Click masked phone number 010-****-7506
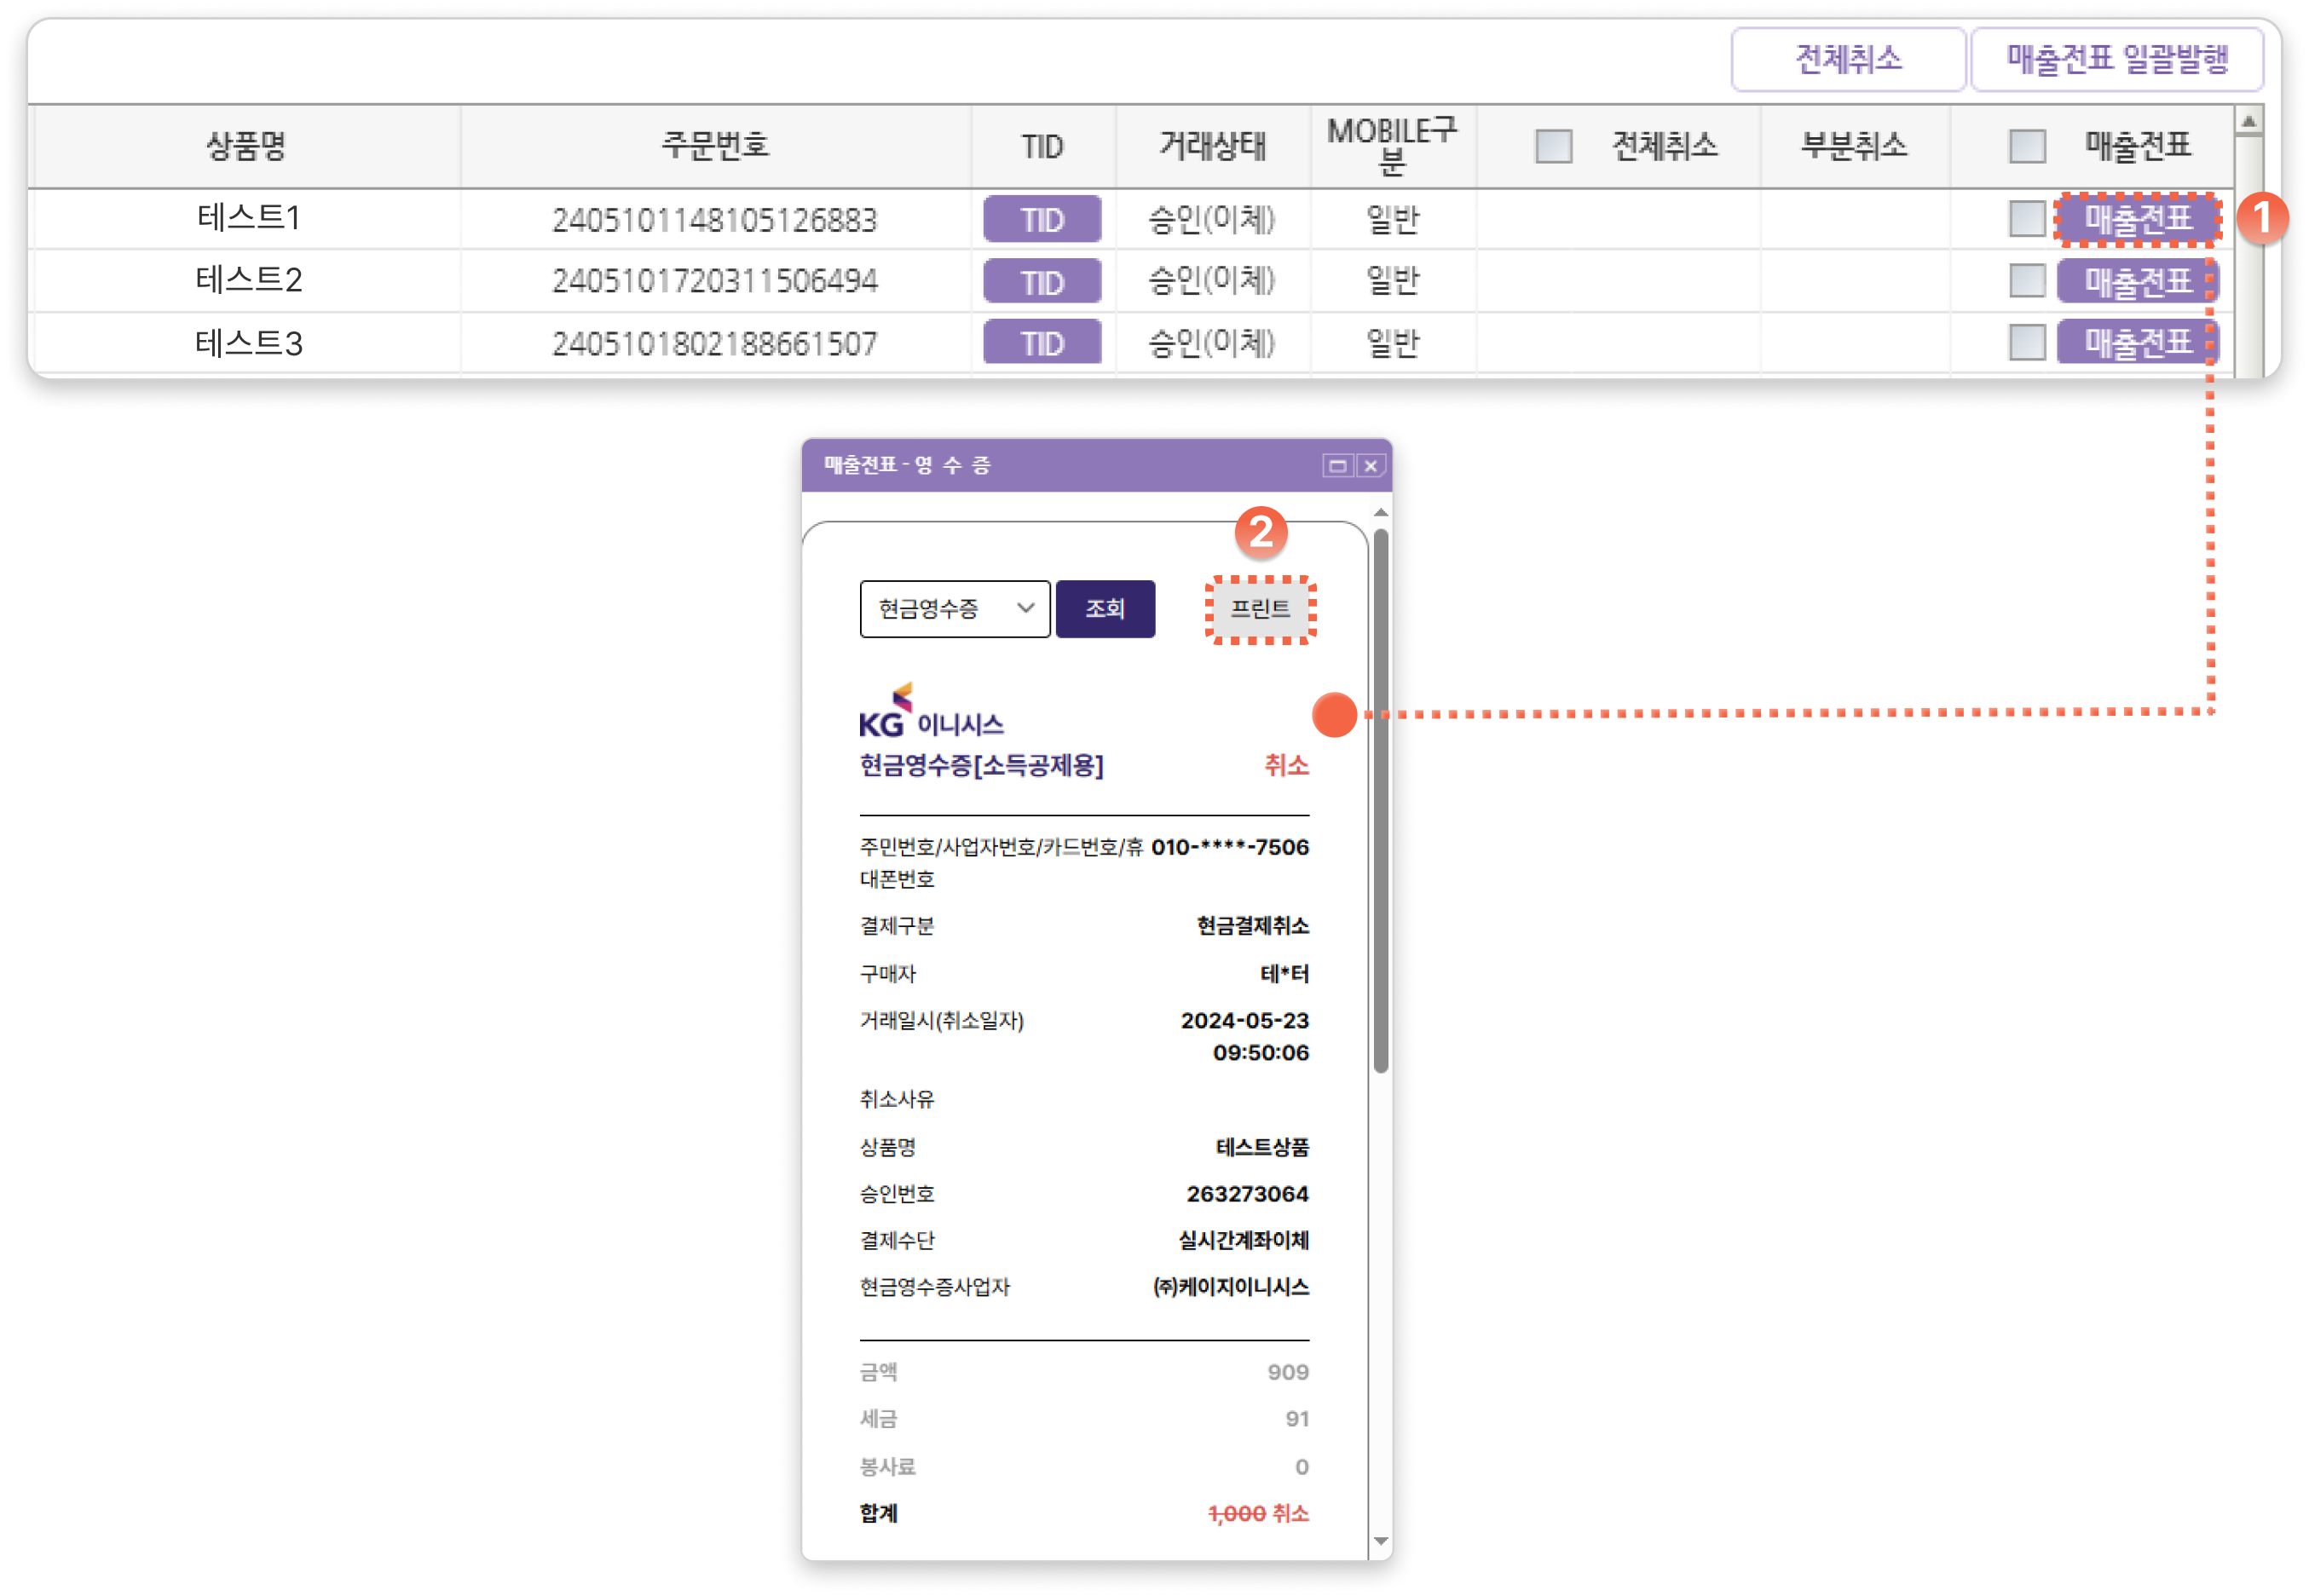2309x1596 pixels. 1230,847
